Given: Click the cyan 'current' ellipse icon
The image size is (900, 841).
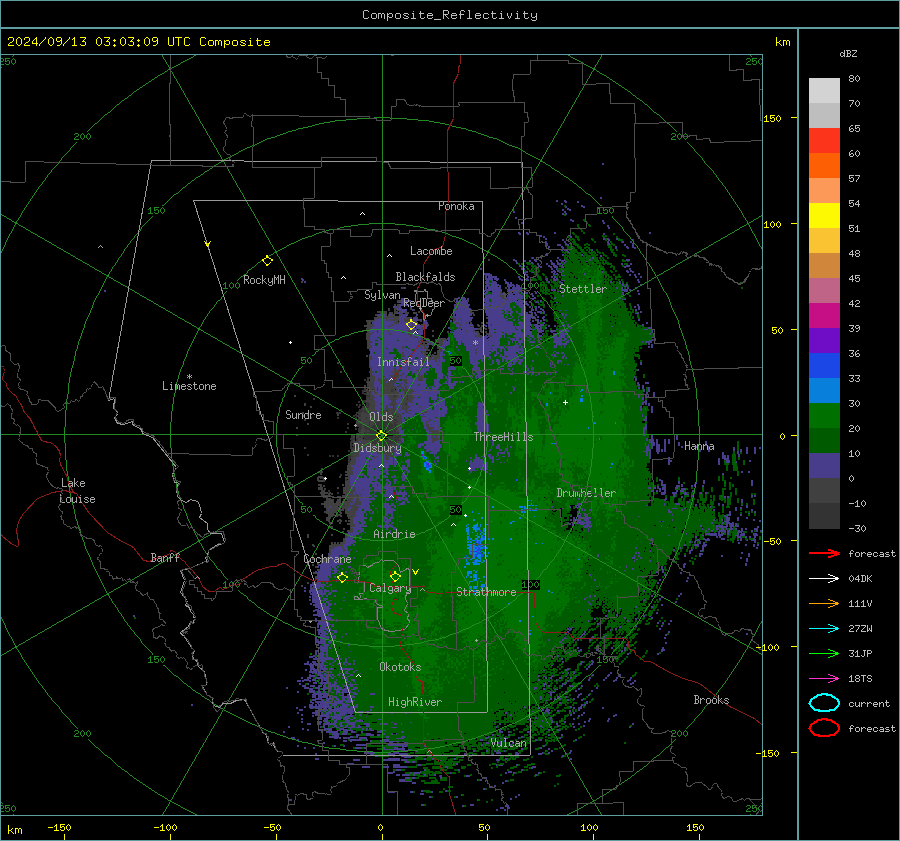Looking at the screenshot, I should coord(824,703).
